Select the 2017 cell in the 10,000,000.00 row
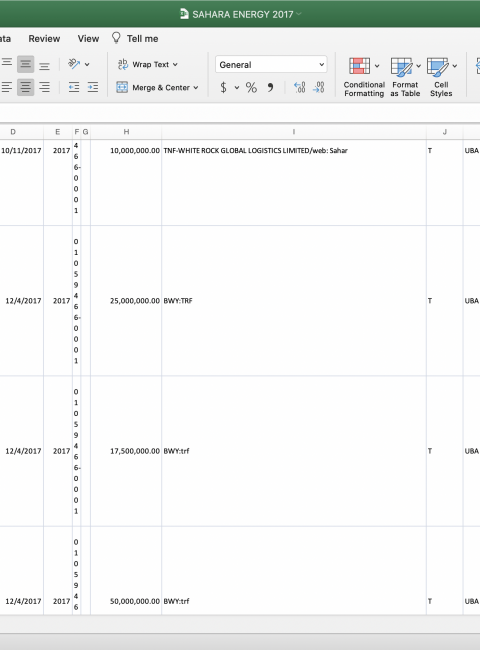The width and height of the screenshot is (480, 650). click(58, 183)
